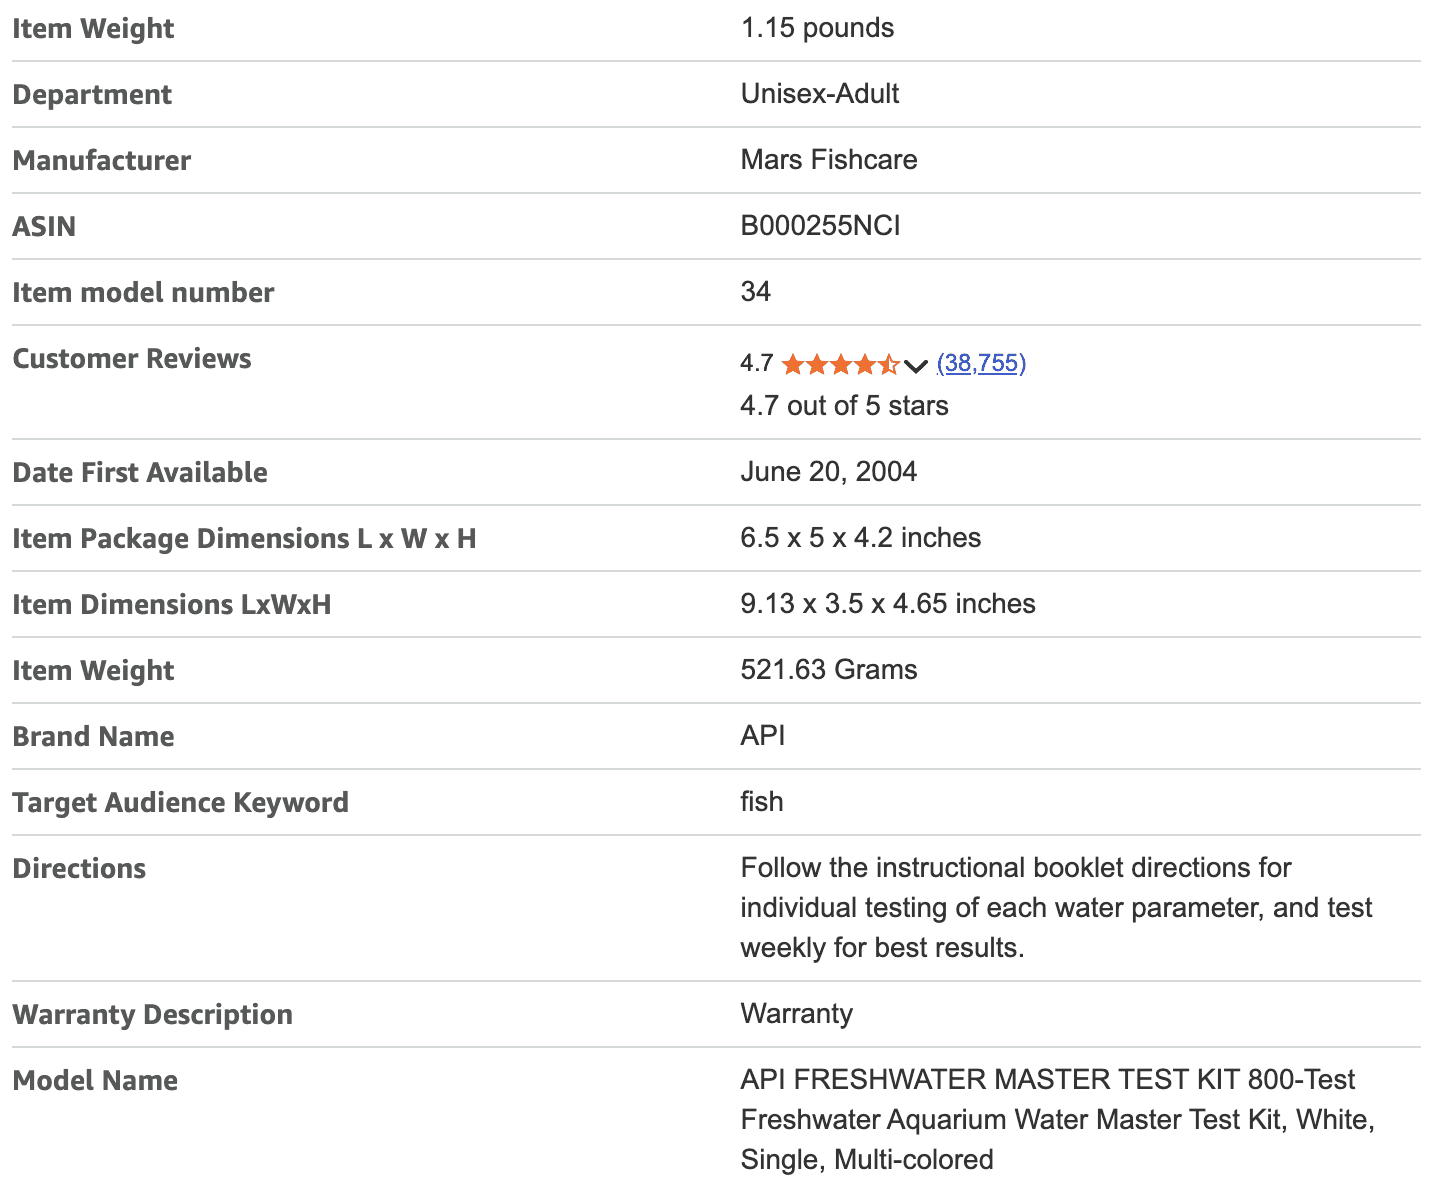Expand the rating chevron beside the stars

tap(916, 366)
